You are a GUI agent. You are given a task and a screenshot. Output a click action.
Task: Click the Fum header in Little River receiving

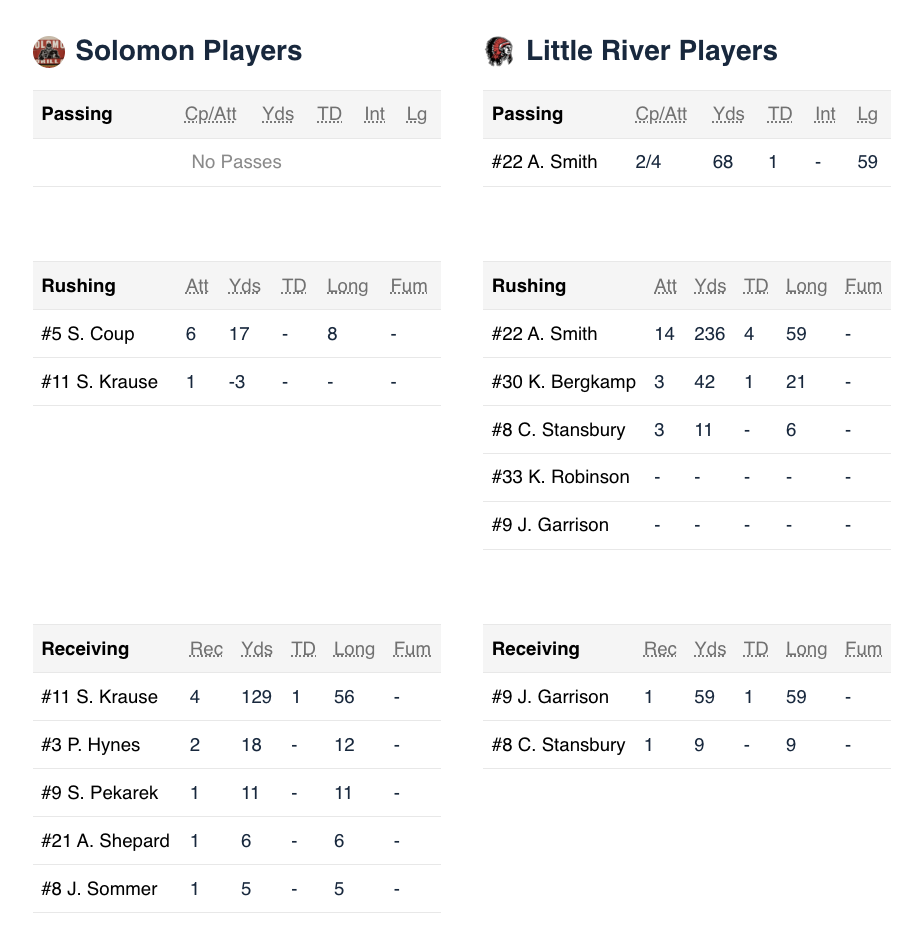pos(863,649)
